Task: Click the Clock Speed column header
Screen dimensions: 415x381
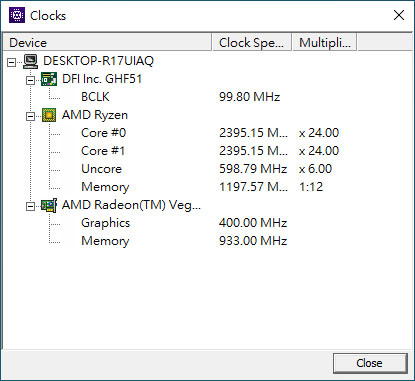Action: 252,42
